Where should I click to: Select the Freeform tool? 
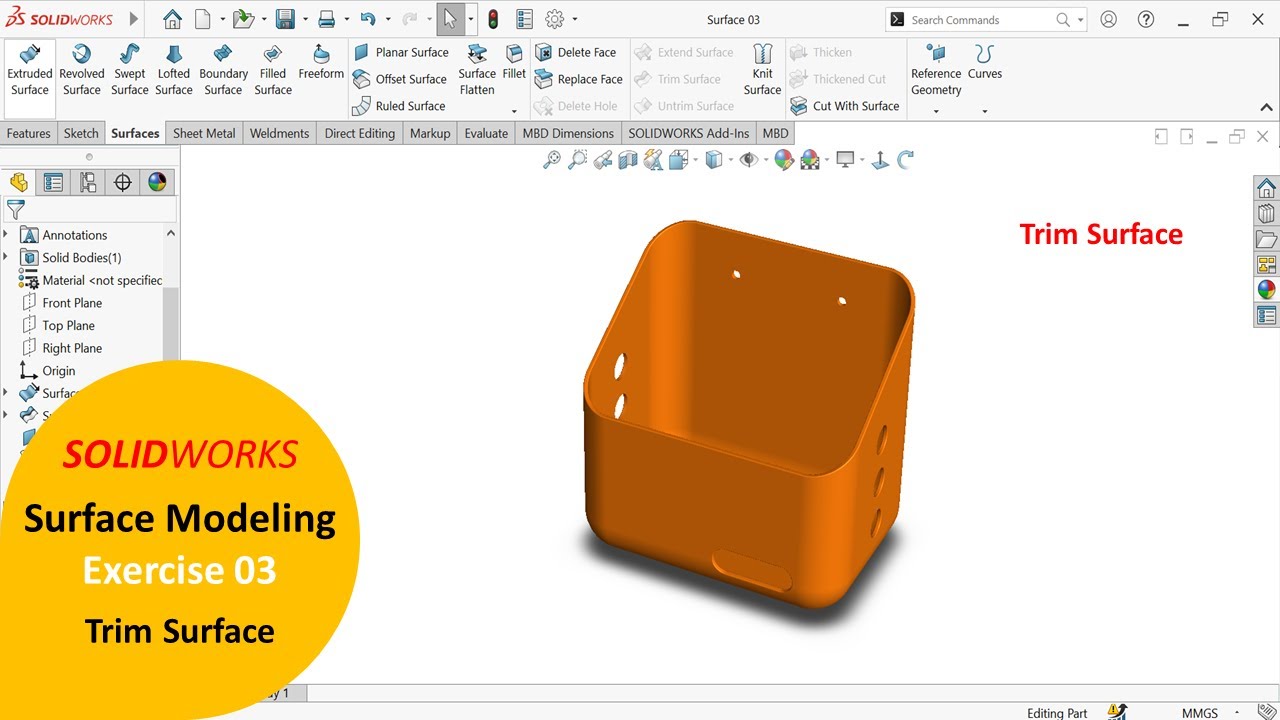tap(321, 62)
